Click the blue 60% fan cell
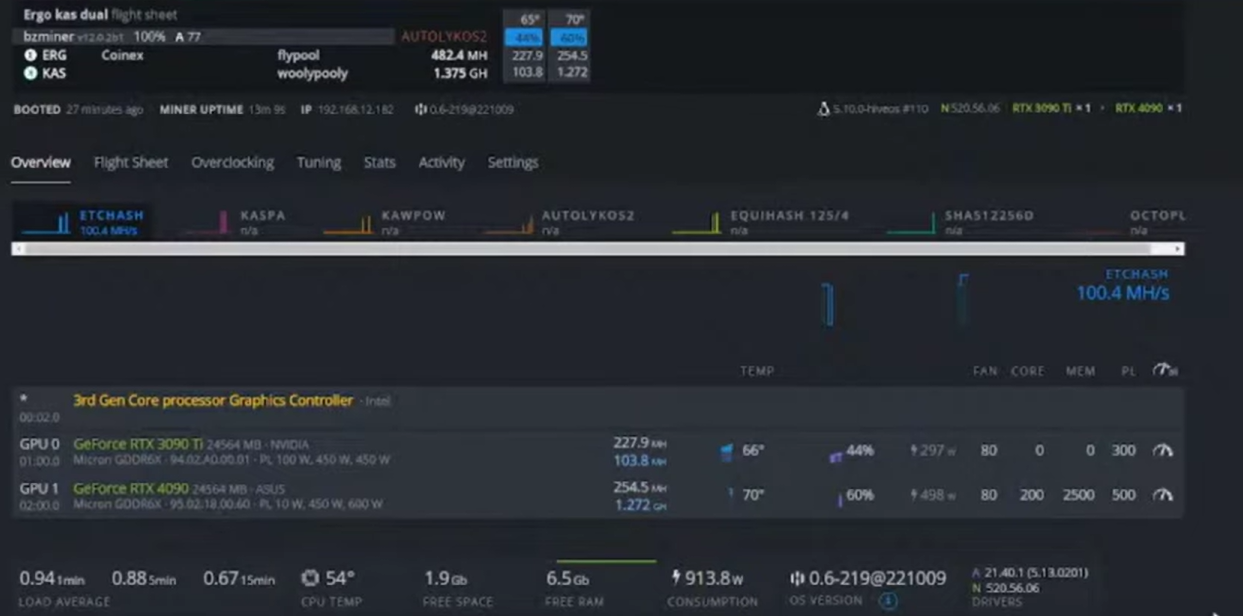 click(569, 38)
